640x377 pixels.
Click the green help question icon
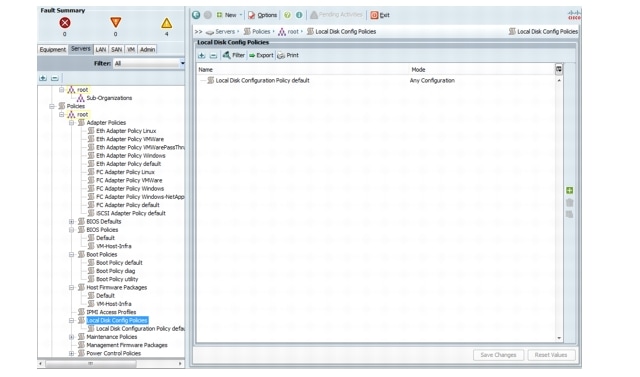(x=287, y=15)
